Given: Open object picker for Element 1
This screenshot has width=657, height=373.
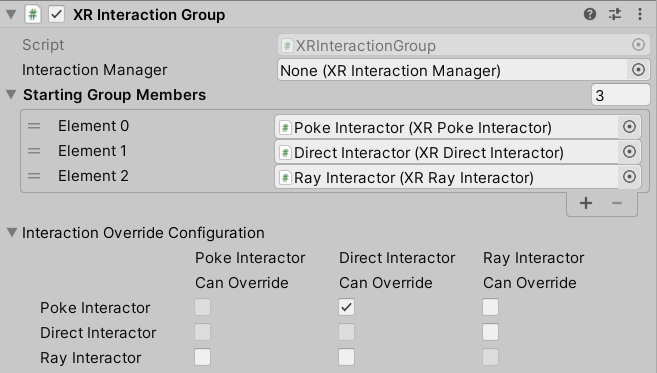Looking at the screenshot, I should pyautogui.click(x=629, y=152).
